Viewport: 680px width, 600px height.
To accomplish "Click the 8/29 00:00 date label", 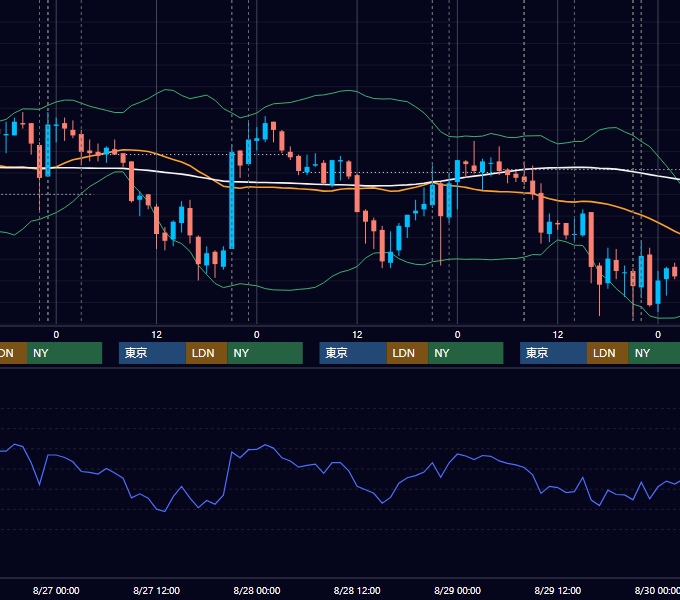I will pyautogui.click(x=457, y=590).
